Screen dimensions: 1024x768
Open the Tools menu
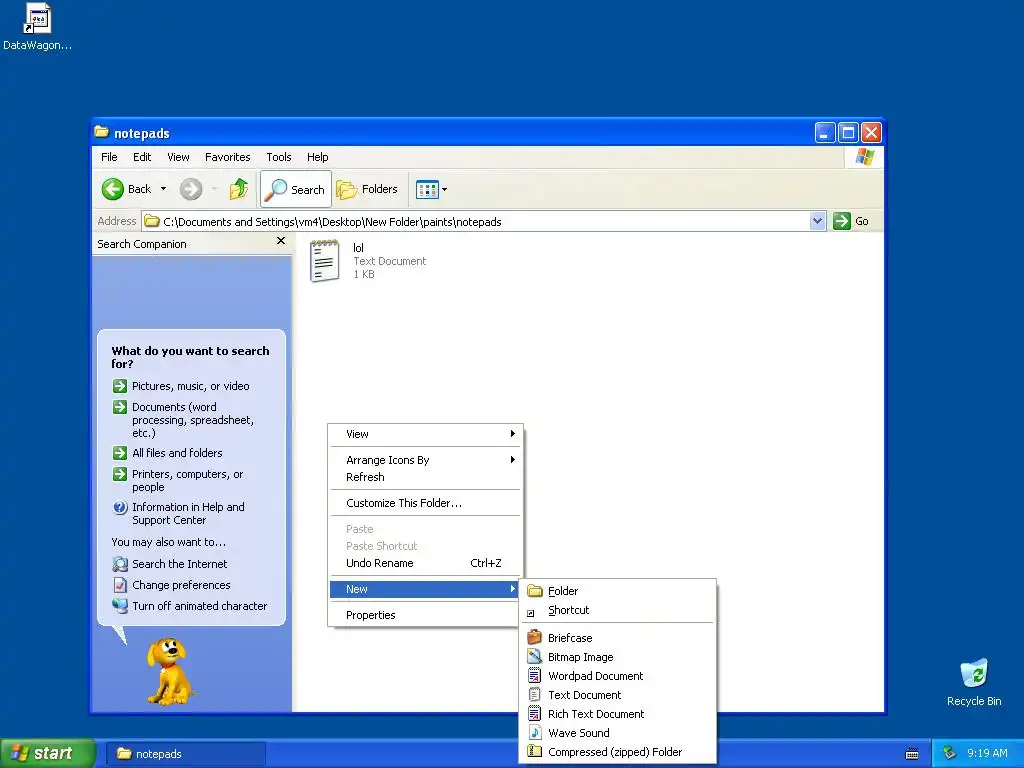tap(279, 157)
